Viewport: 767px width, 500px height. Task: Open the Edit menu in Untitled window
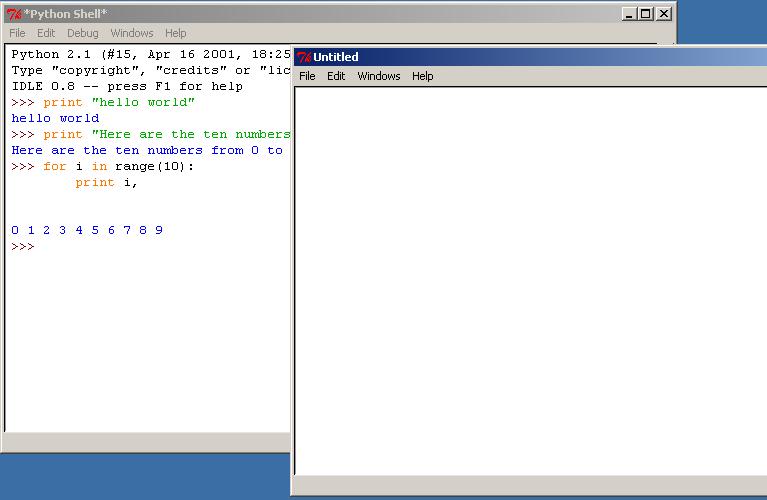pyautogui.click(x=336, y=76)
